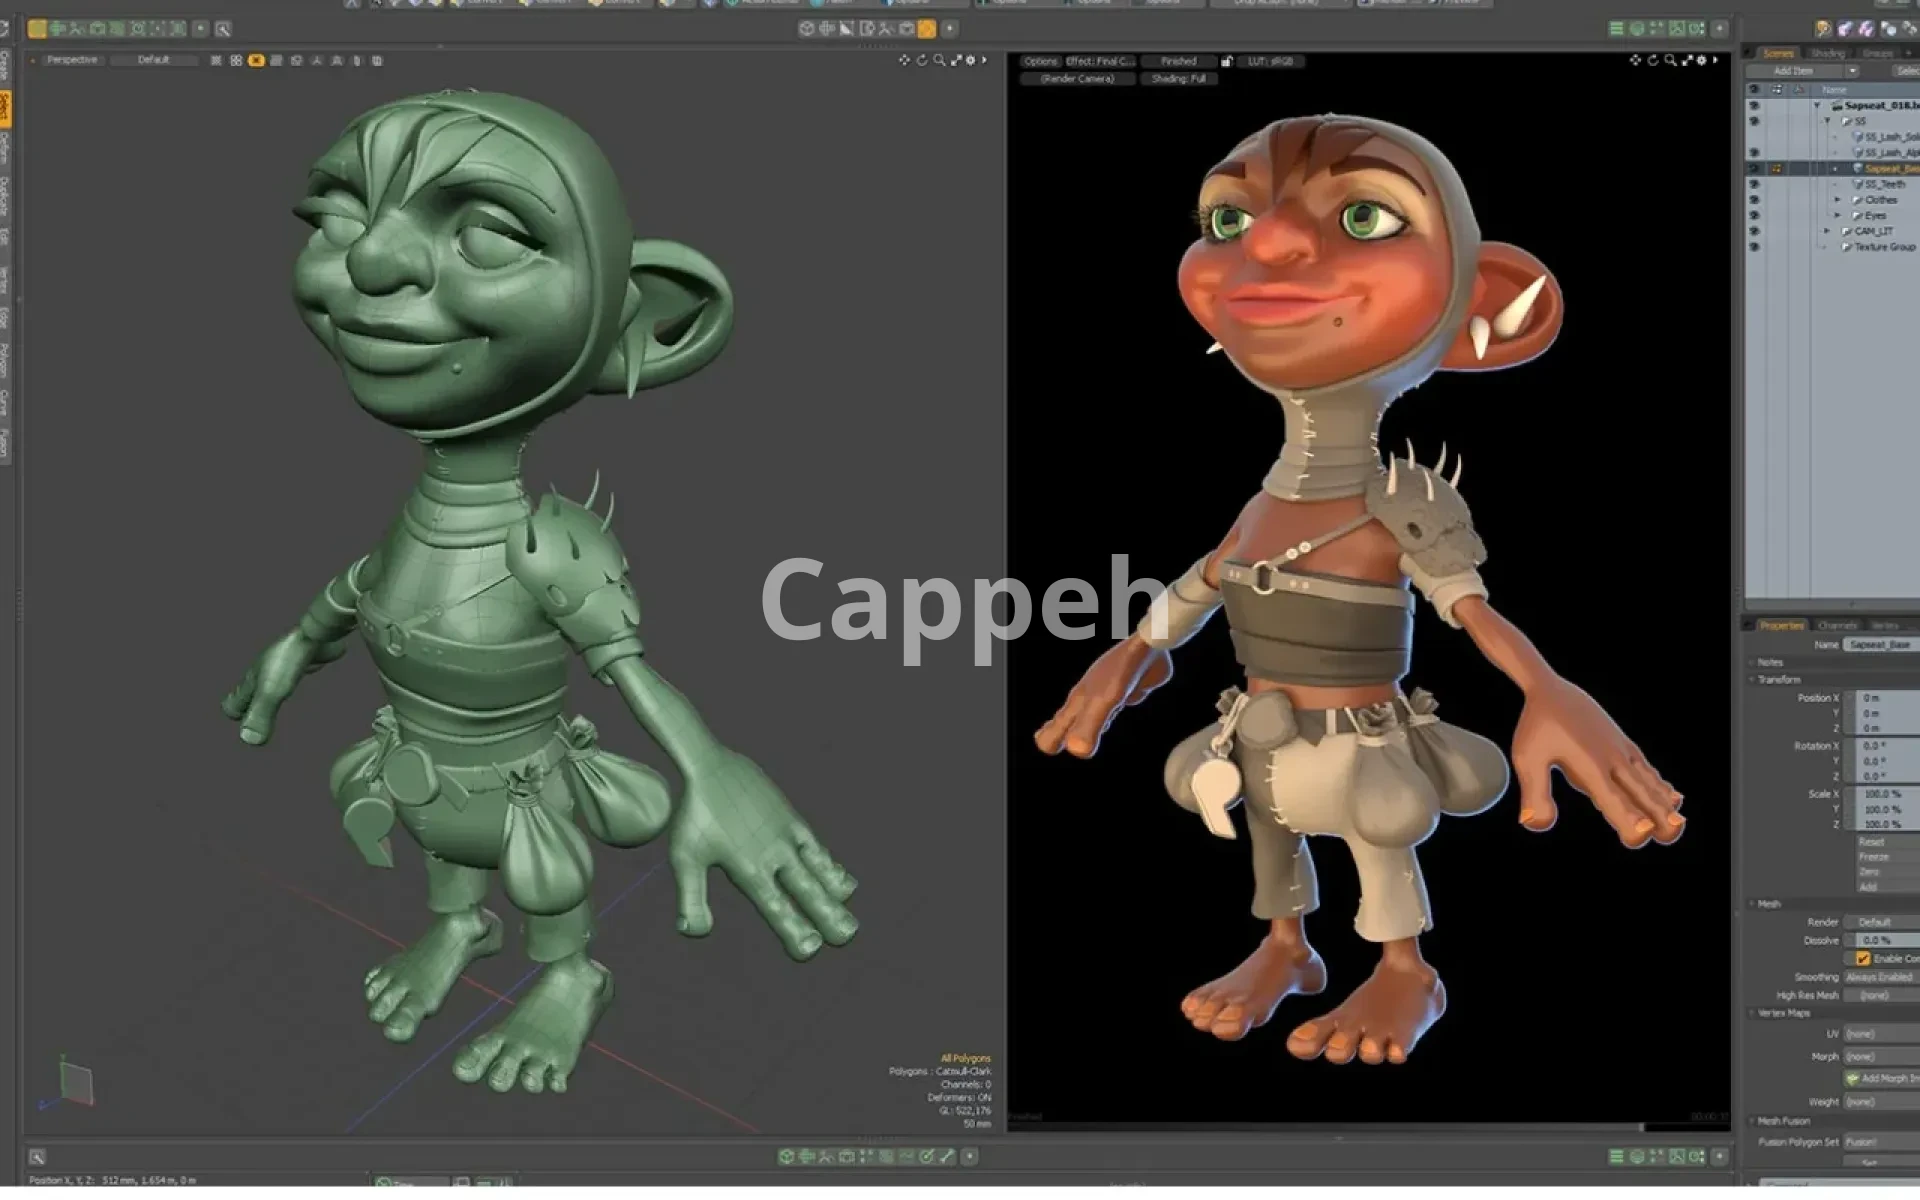This screenshot has width=1920, height=1200.
Task: Open the Perspective view type dropdown
Action: (x=72, y=60)
